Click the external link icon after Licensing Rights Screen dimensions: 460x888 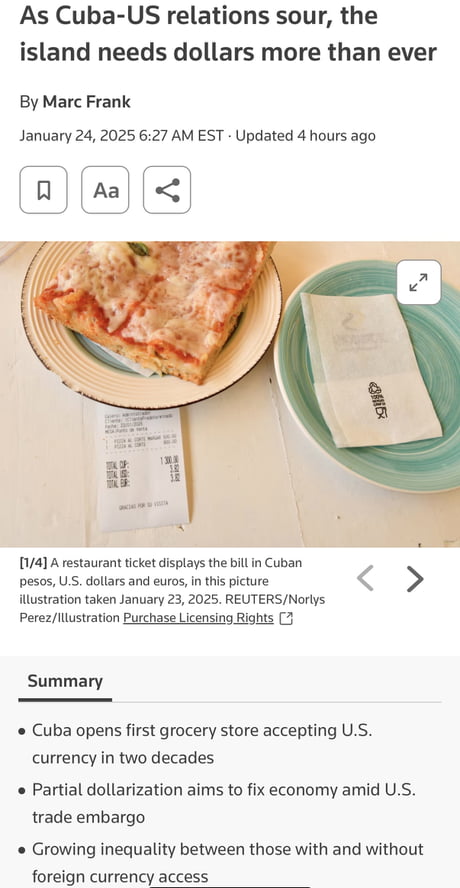pyautogui.click(x=287, y=619)
